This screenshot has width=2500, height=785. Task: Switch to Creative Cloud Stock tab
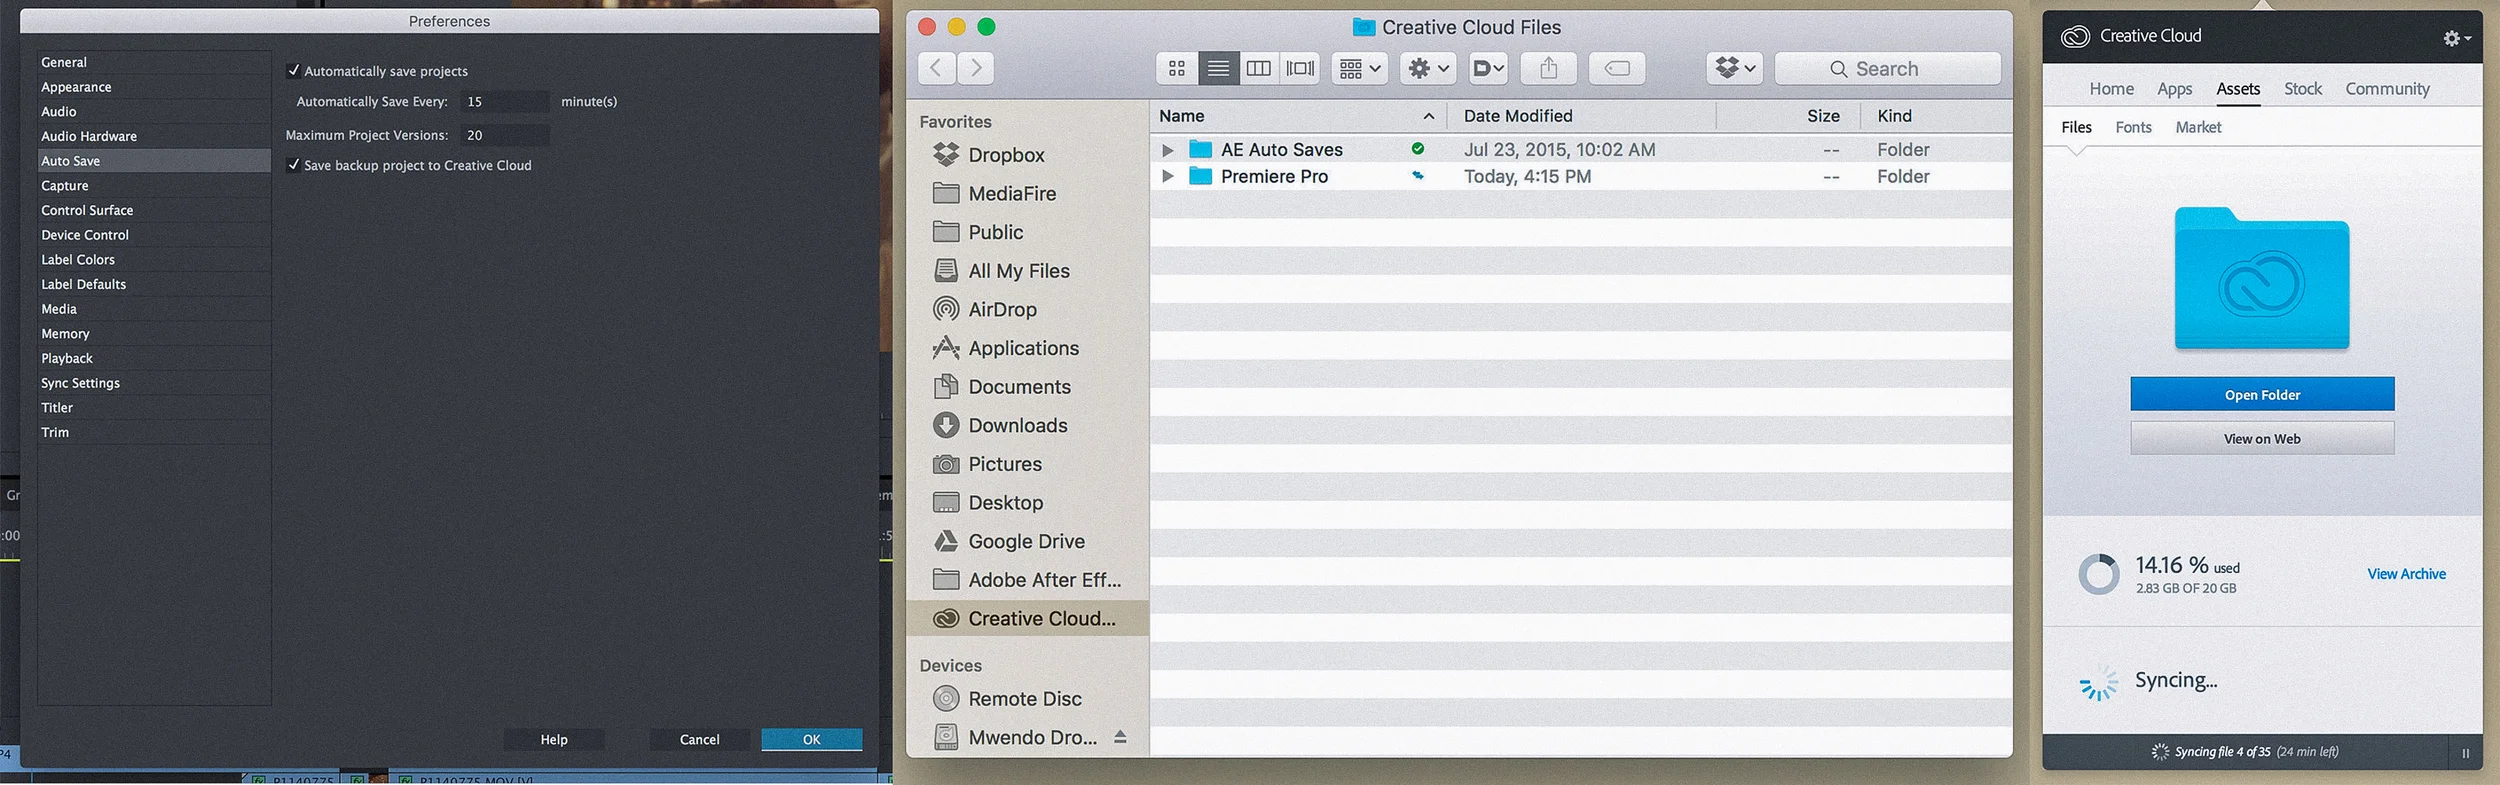[x=2303, y=89]
